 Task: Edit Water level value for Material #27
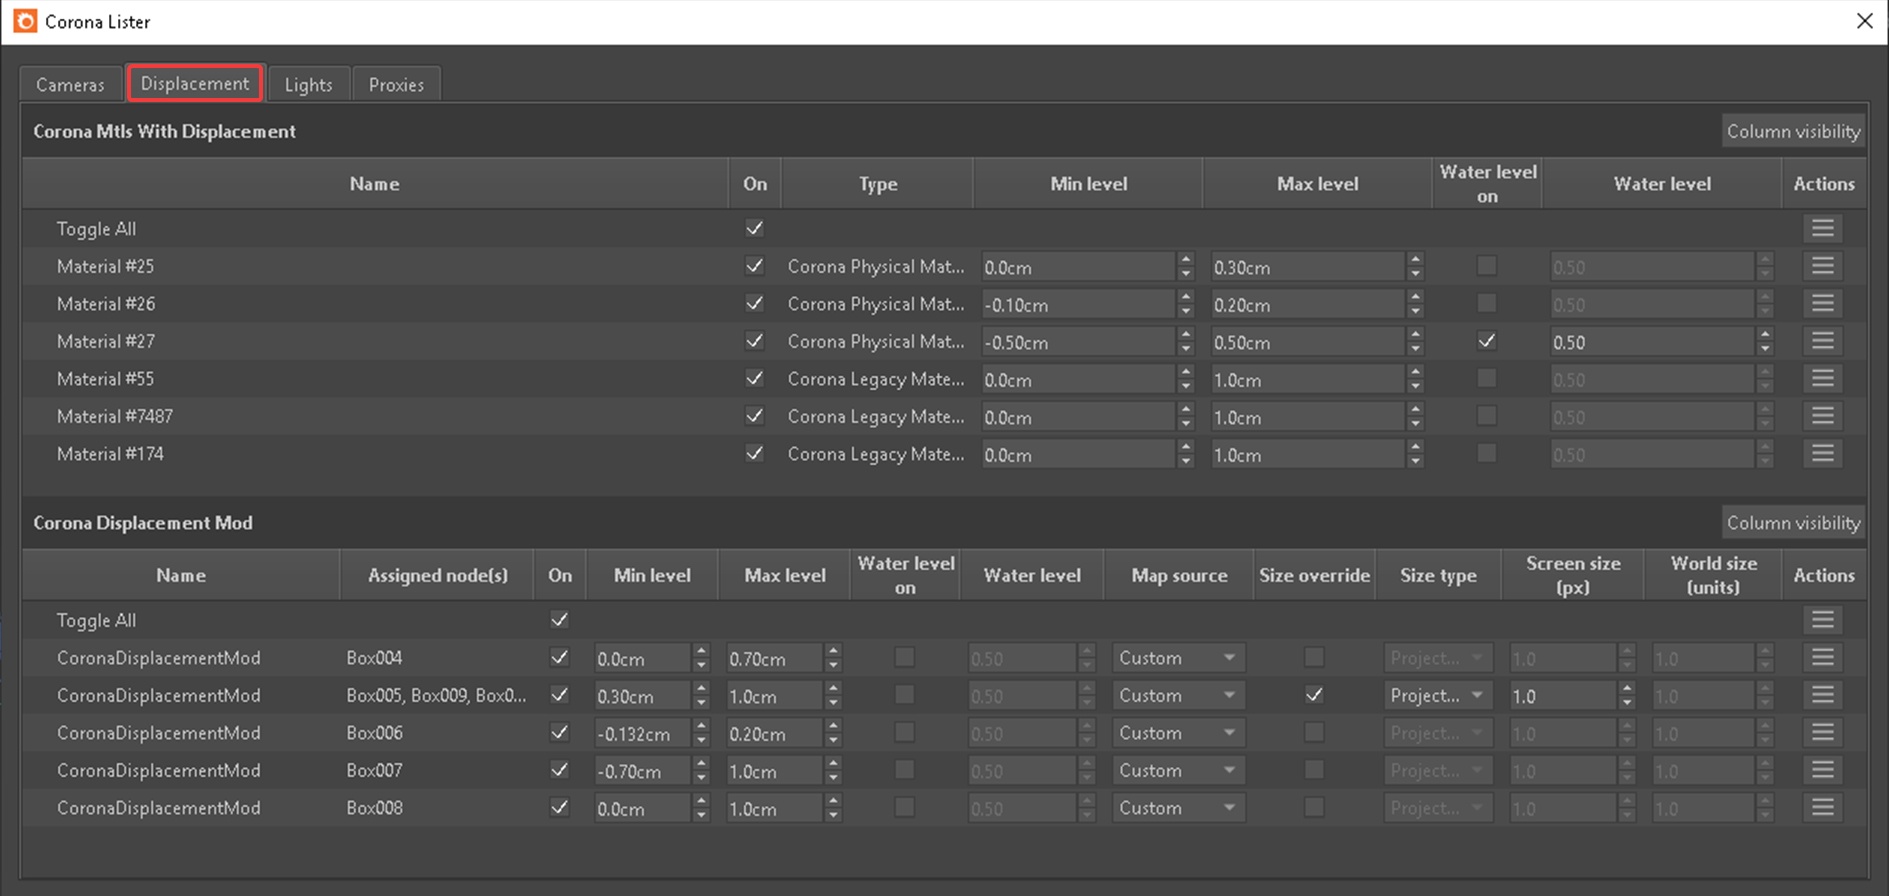tap(1652, 342)
